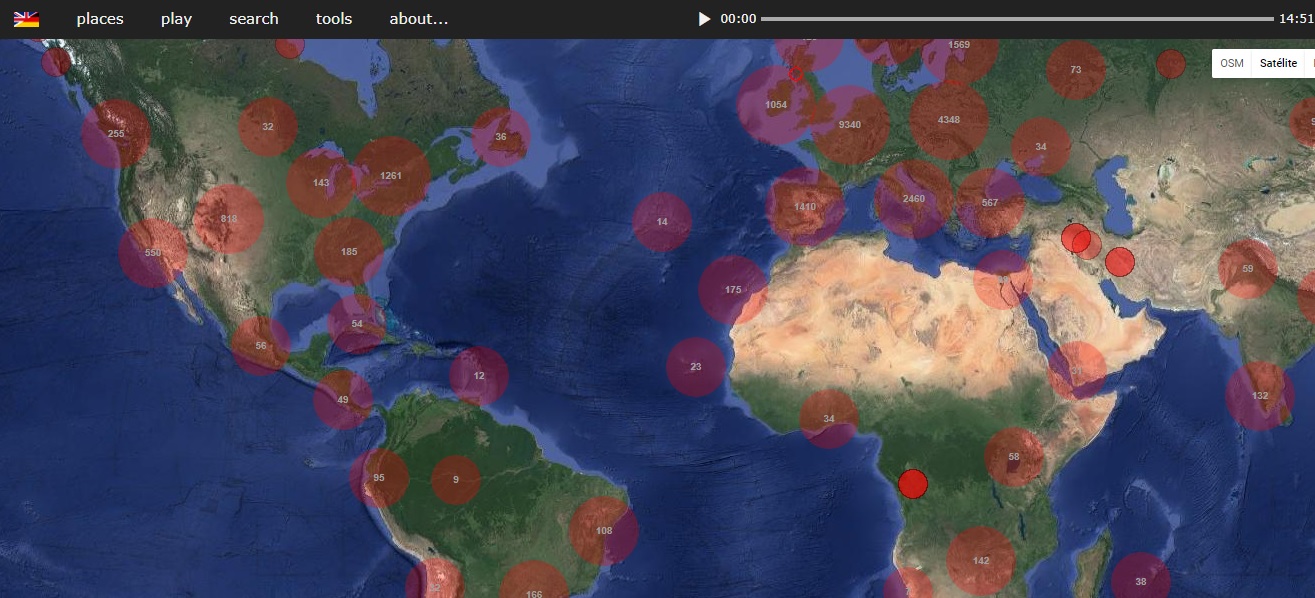The width and height of the screenshot is (1315, 598).
Task: Select the 255 cluster marker
Action: click(116, 134)
